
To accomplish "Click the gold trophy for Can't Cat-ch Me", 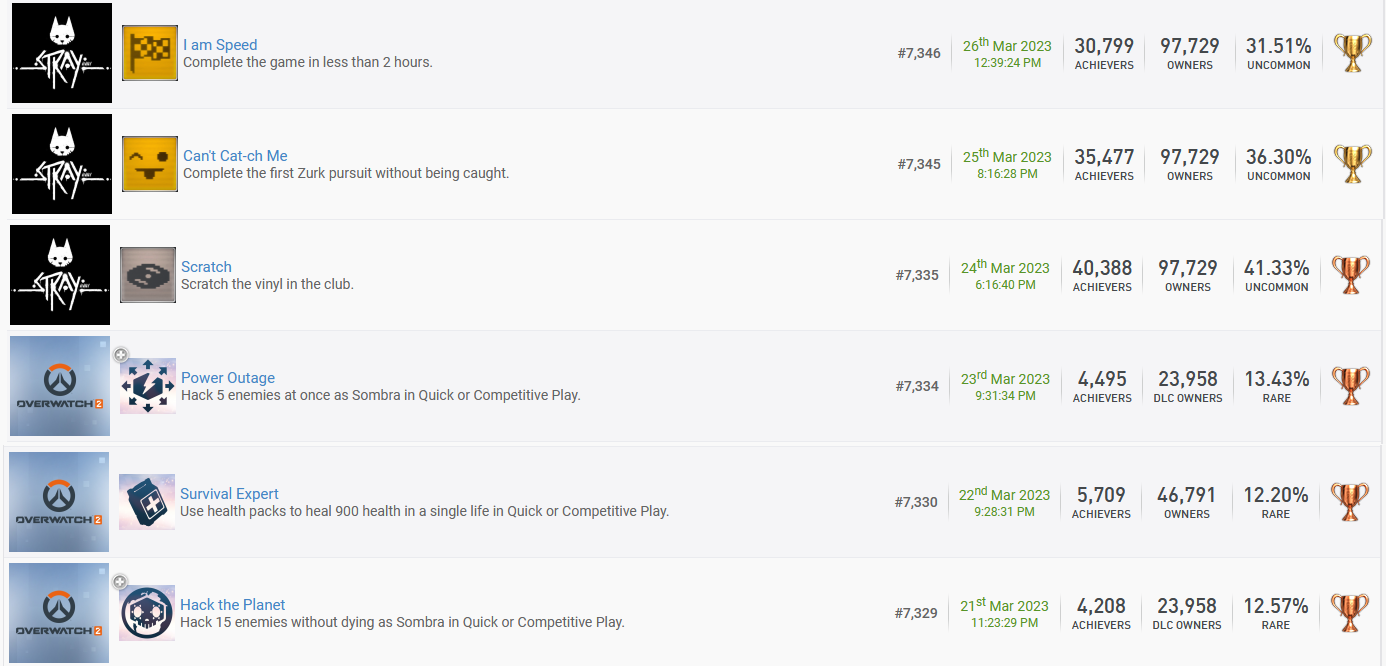I will [x=1353, y=164].
